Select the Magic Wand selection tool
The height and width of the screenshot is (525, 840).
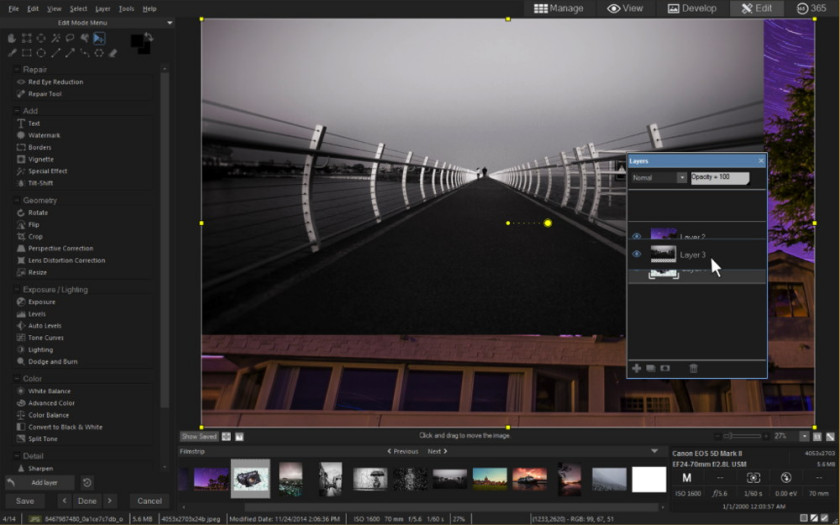[x=56, y=38]
